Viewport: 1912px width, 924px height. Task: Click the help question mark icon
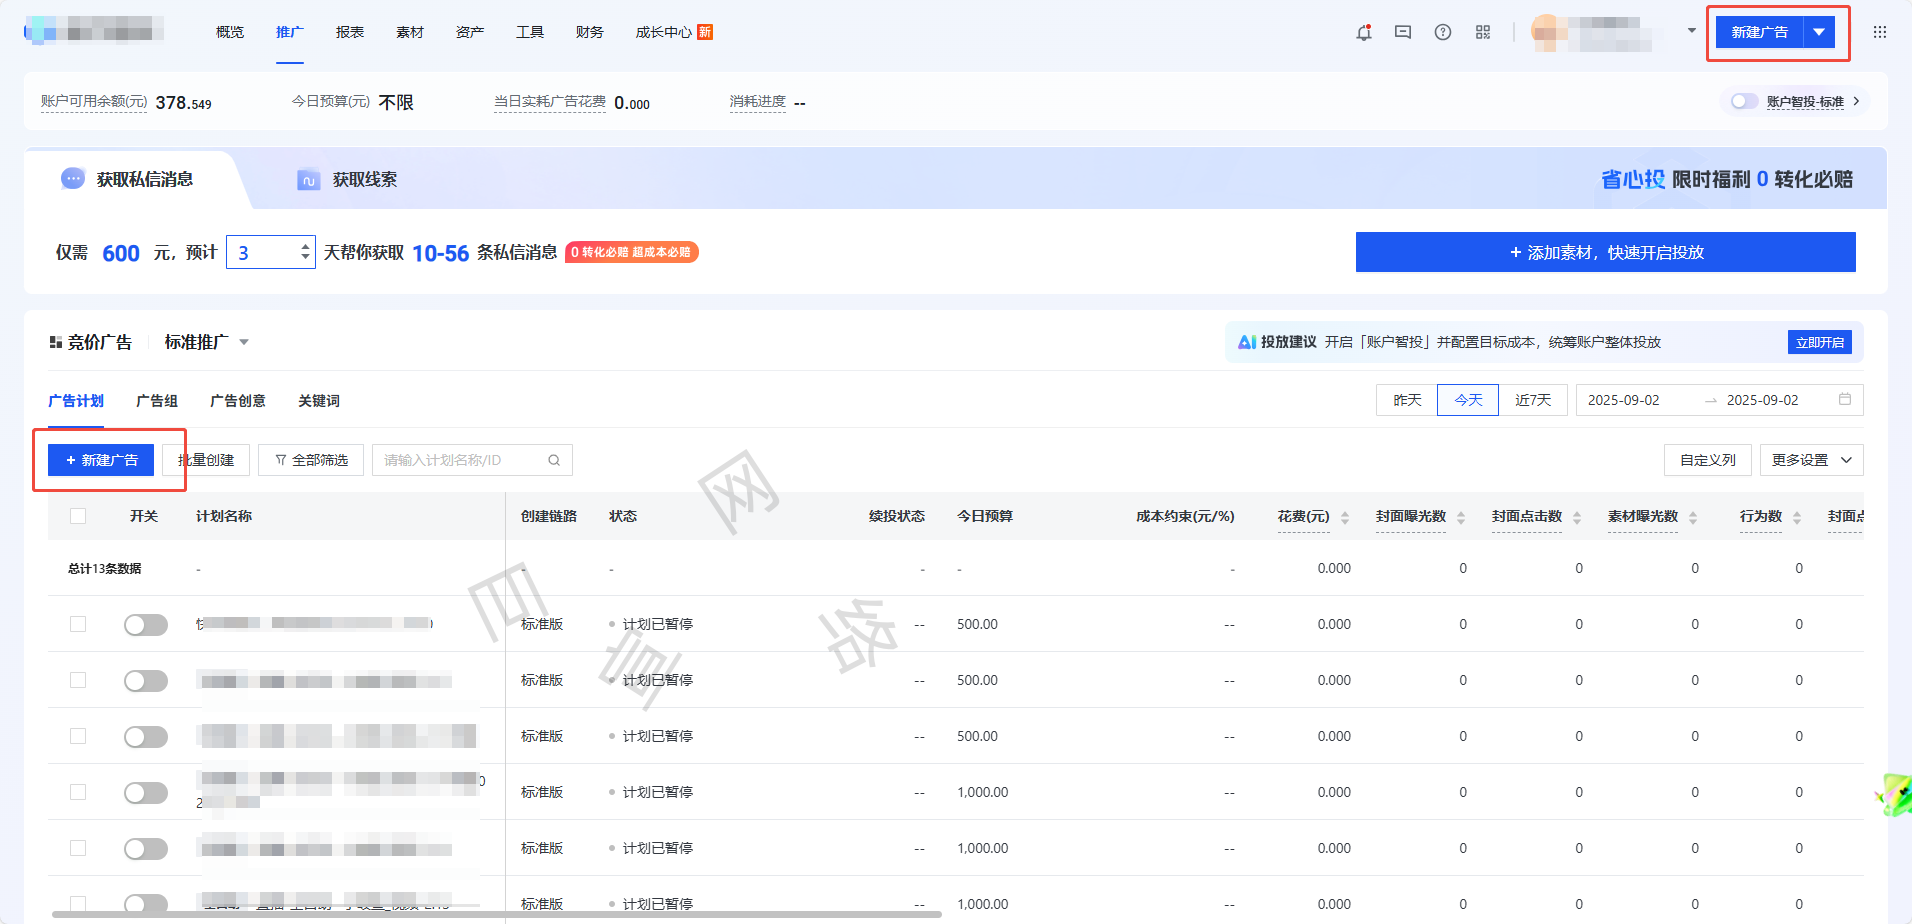pos(1443,32)
